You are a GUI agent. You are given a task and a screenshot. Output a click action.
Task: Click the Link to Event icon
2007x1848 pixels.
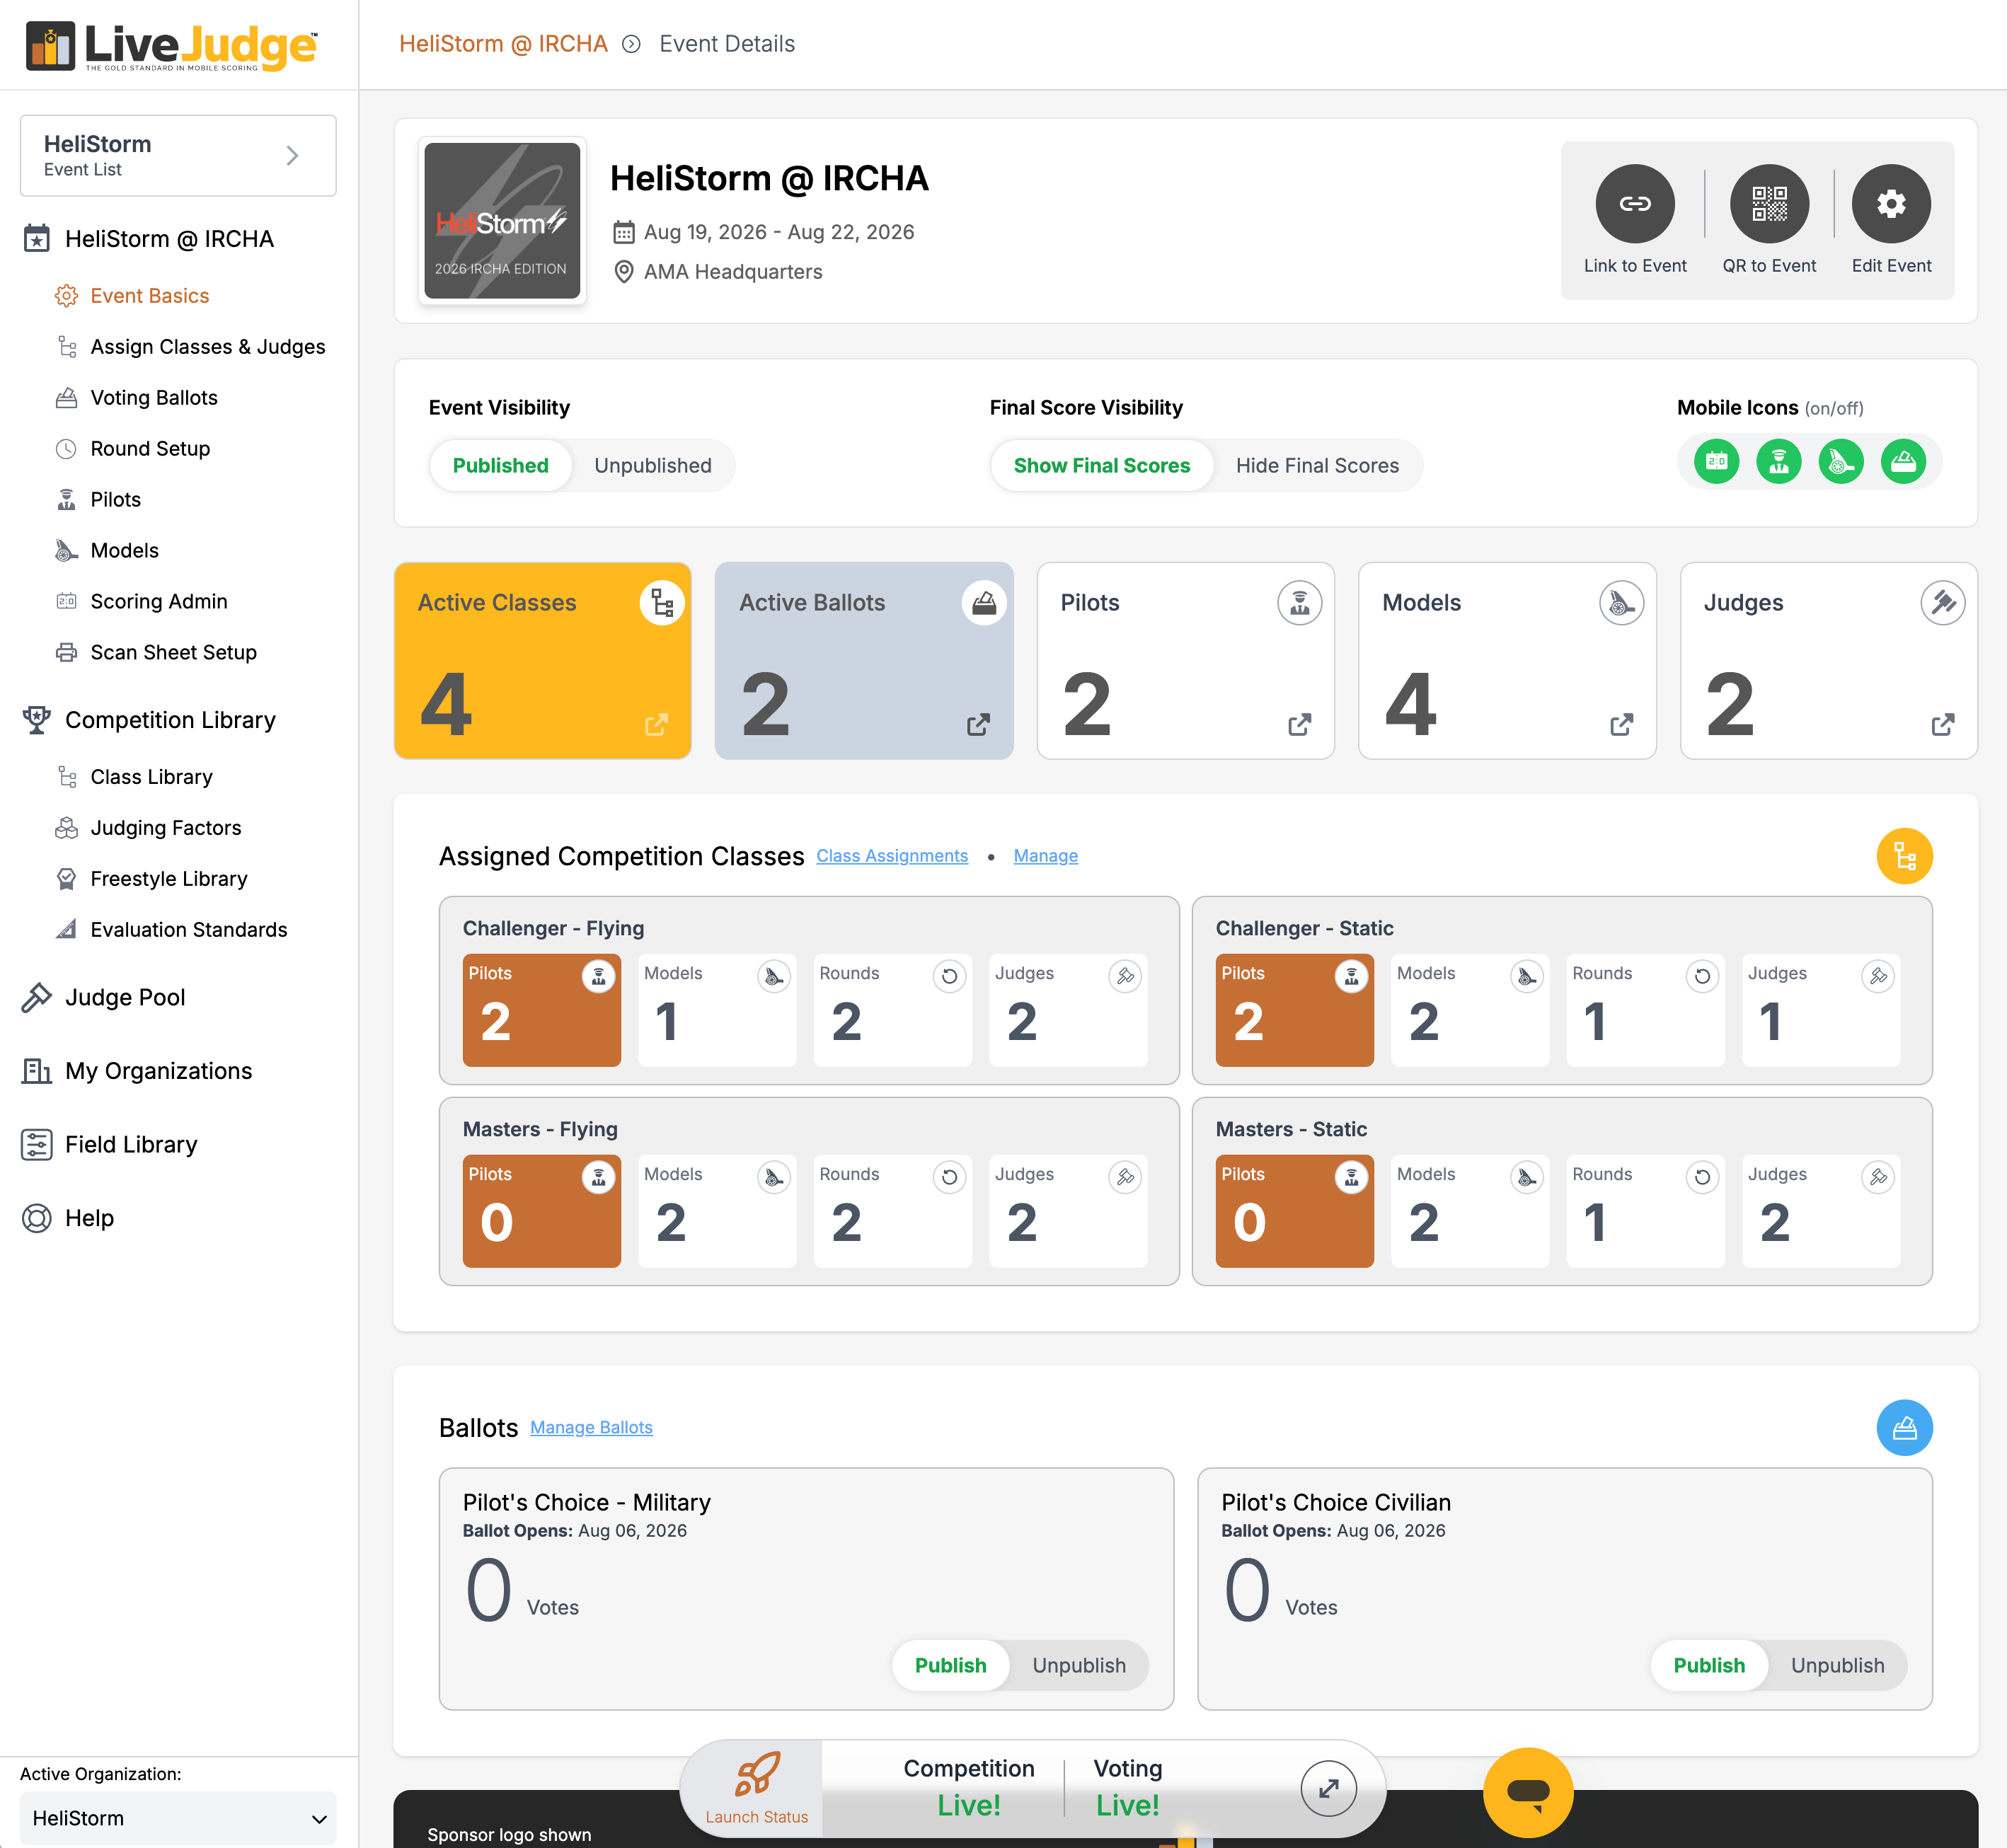tap(1634, 203)
